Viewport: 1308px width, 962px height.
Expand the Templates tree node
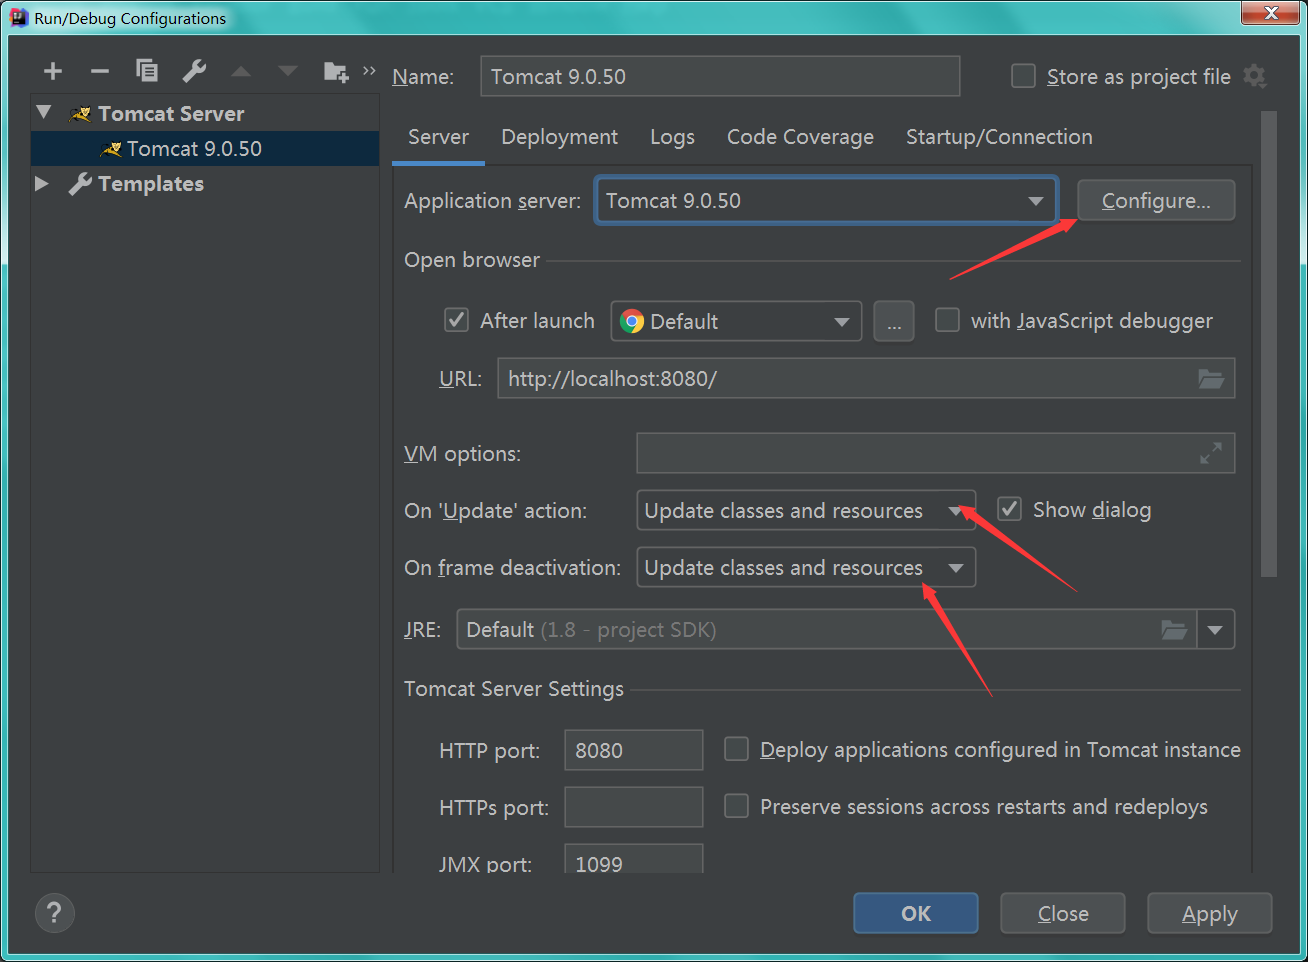[42, 184]
